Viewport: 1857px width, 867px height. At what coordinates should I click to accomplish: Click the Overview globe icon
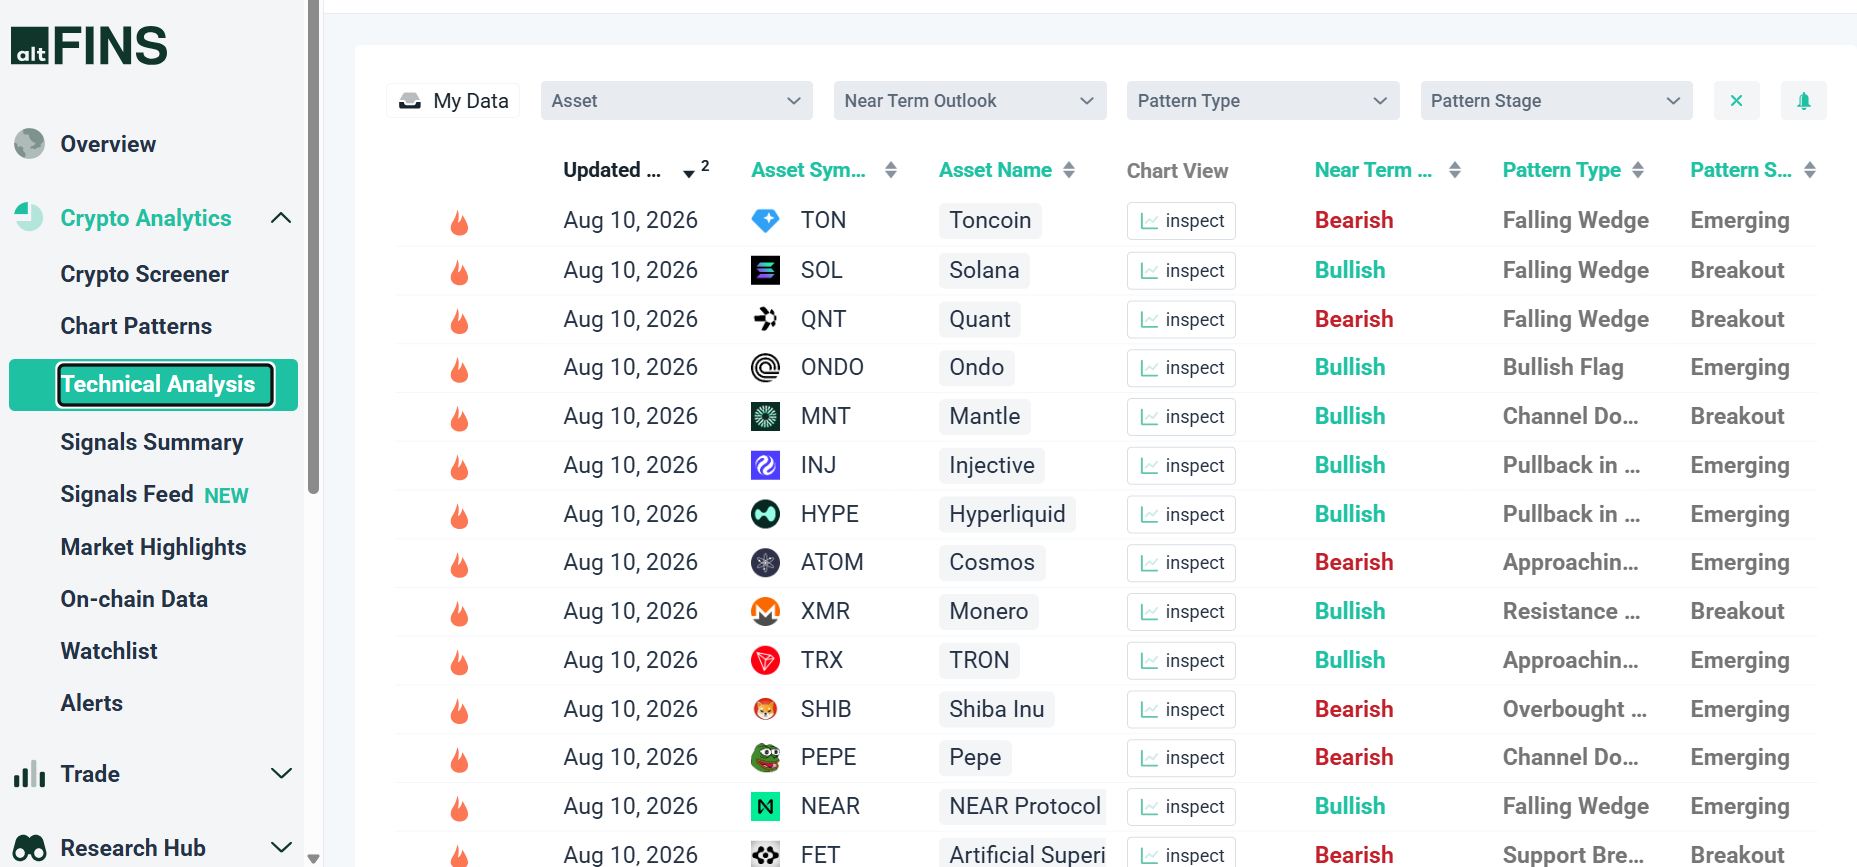click(x=29, y=144)
